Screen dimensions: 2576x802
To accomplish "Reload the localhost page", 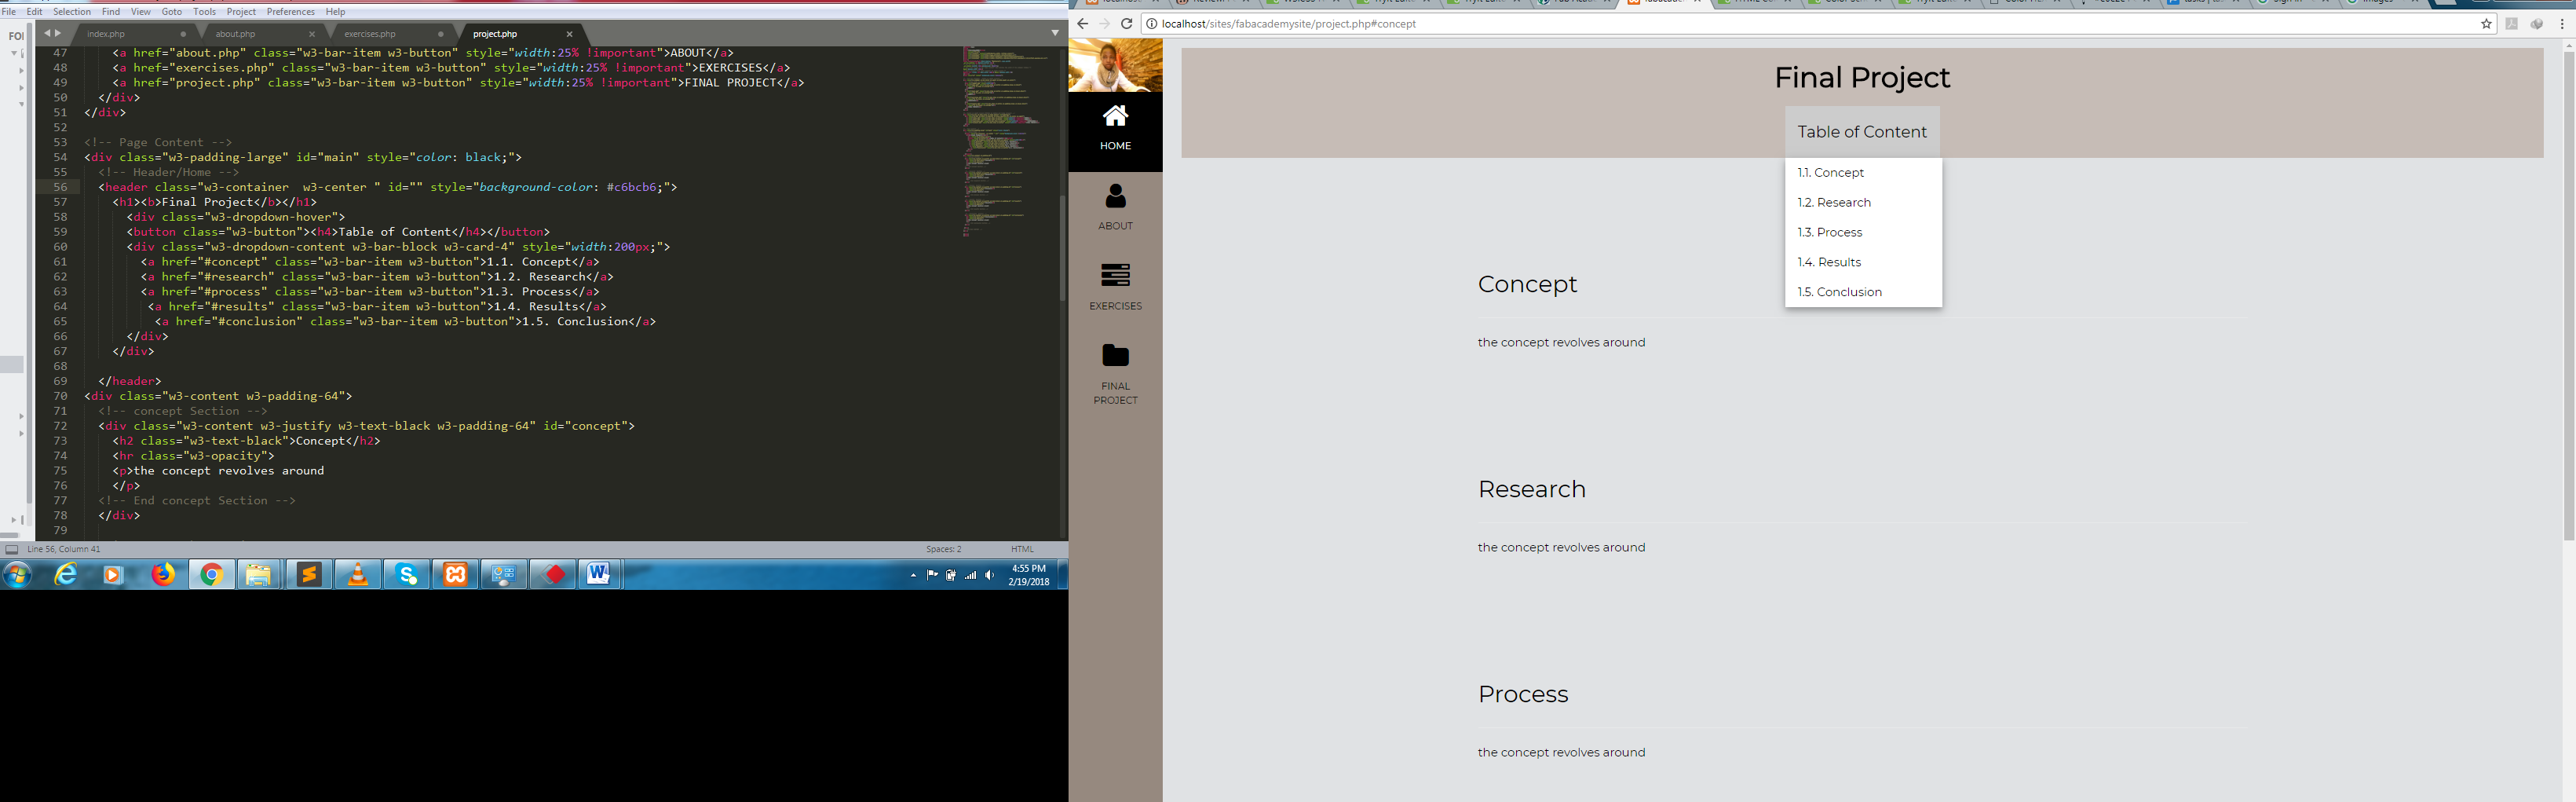I will click(1127, 24).
